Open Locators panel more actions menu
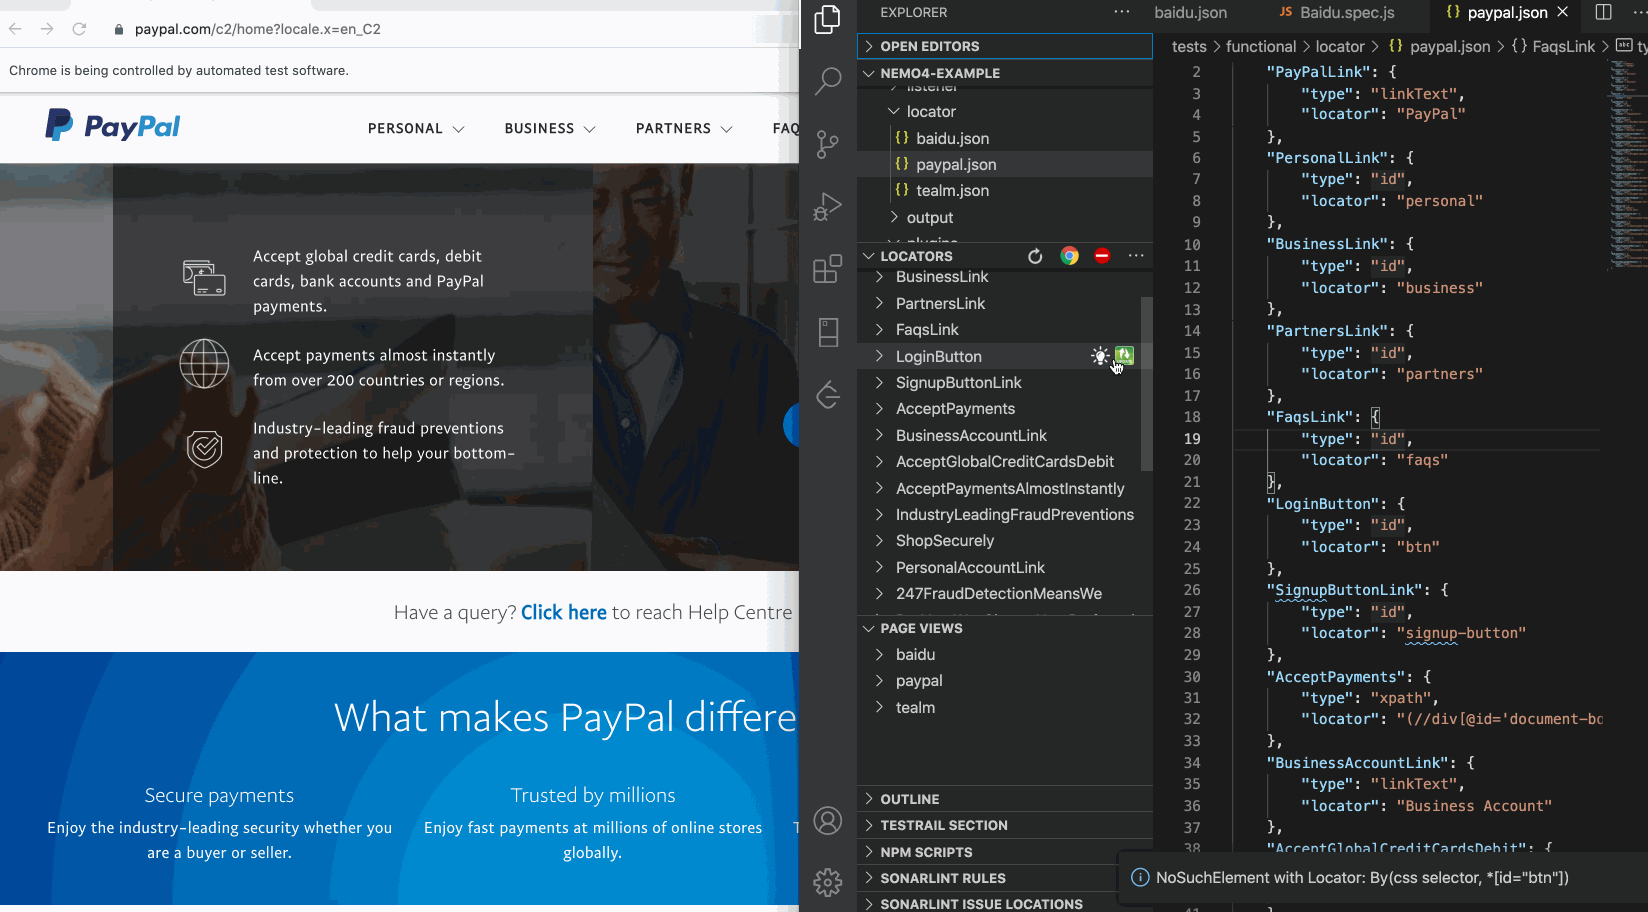Image resolution: width=1648 pixels, height=912 pixels. [1136, 256]
